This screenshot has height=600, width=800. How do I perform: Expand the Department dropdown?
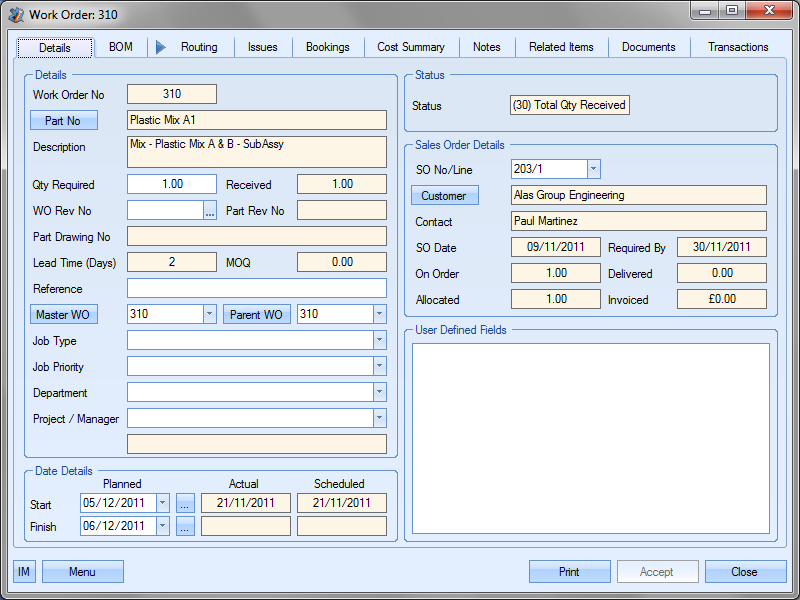(379, 392)
